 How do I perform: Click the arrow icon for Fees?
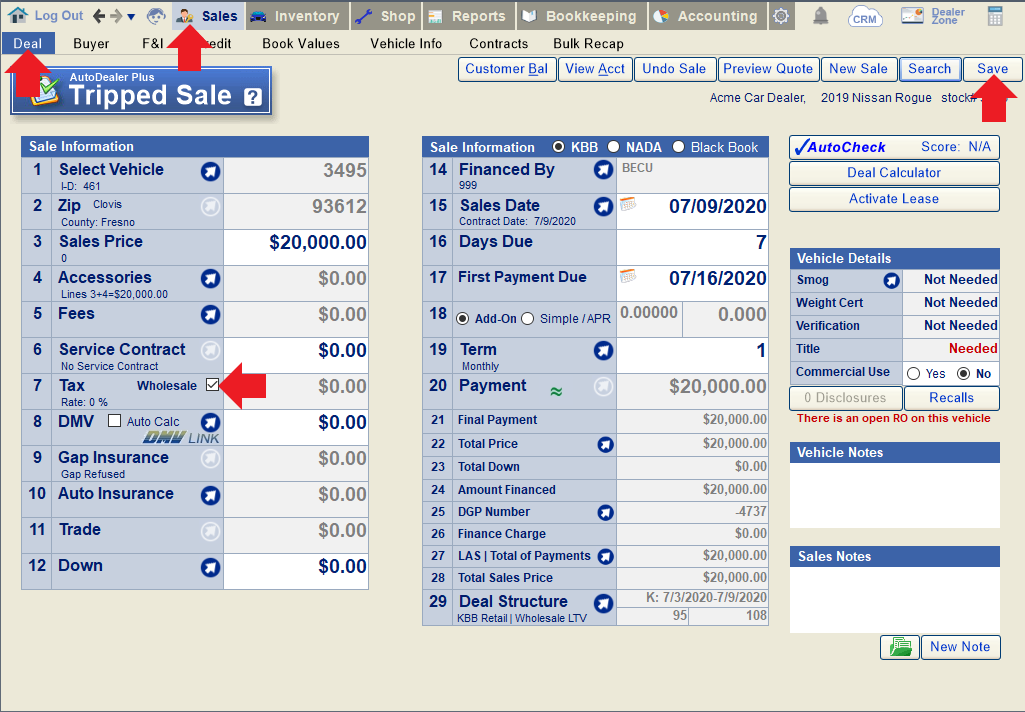[210, 315]
